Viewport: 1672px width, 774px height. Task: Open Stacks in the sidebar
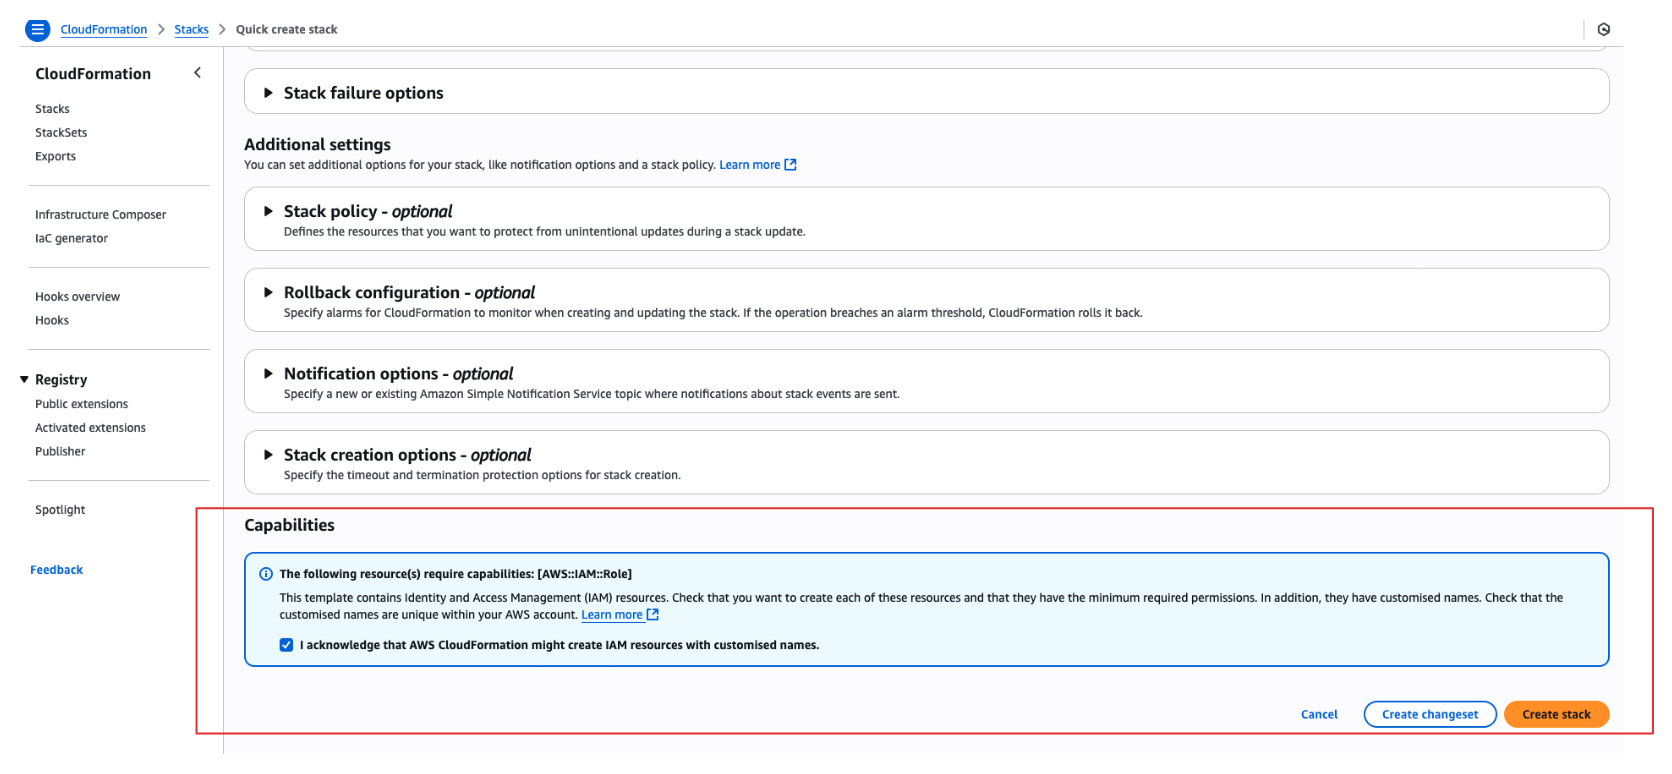(x=52, y=109)
